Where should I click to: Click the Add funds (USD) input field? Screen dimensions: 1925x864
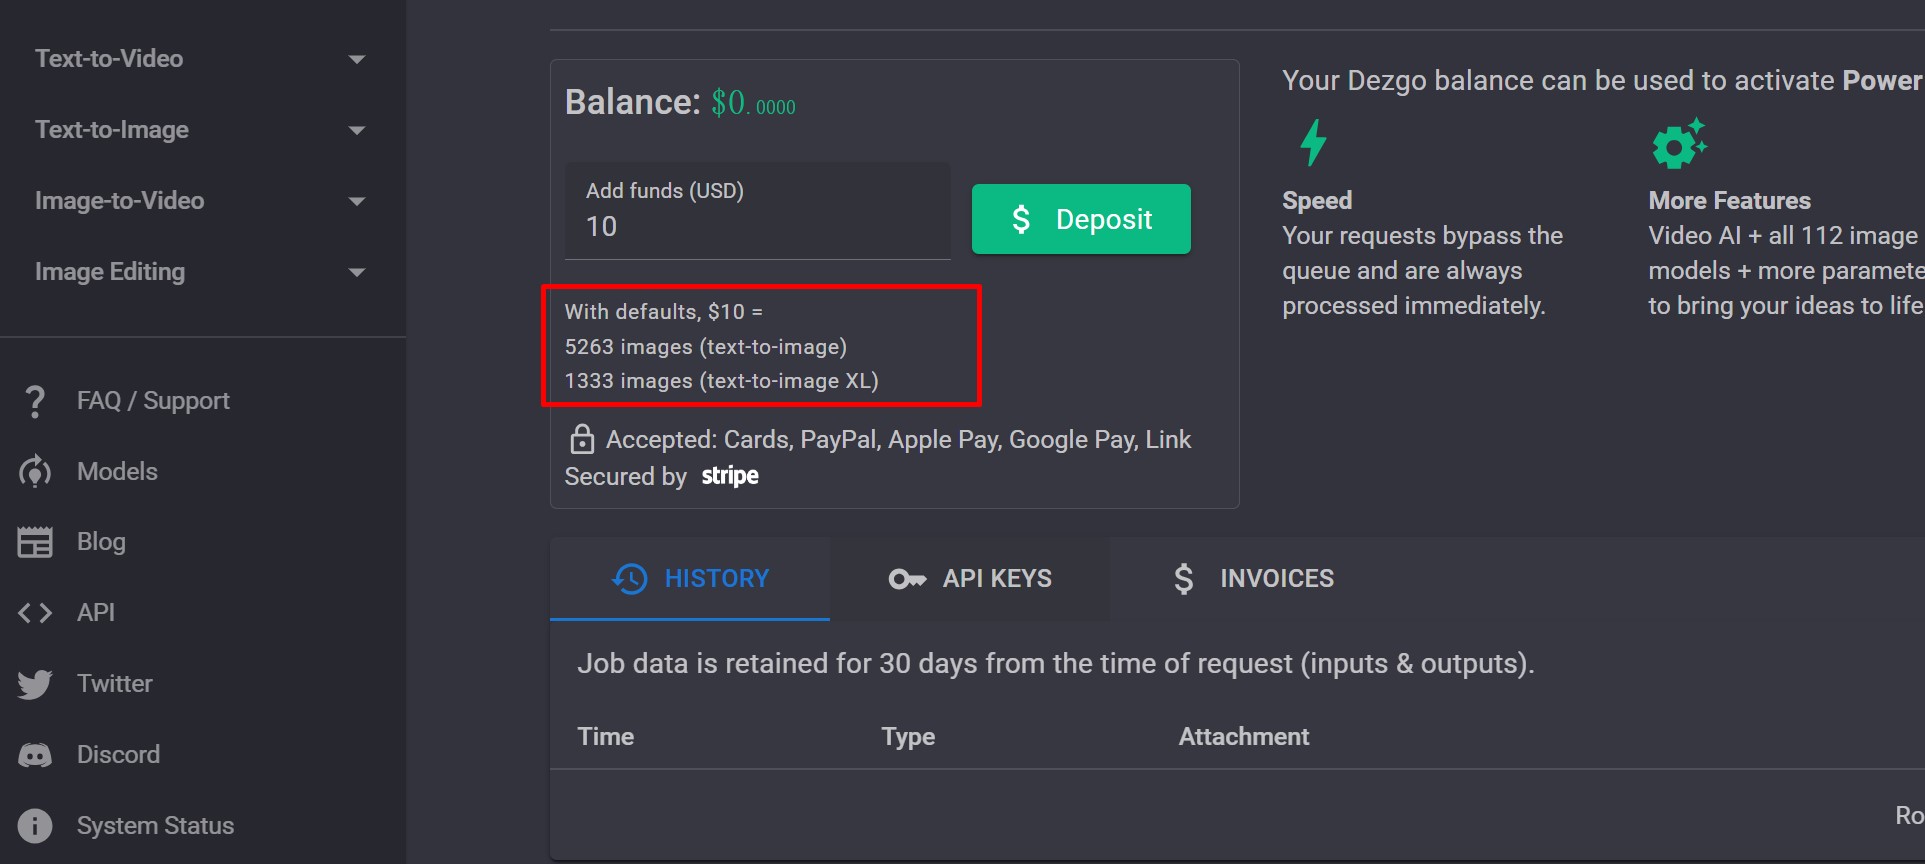point(758,211)
